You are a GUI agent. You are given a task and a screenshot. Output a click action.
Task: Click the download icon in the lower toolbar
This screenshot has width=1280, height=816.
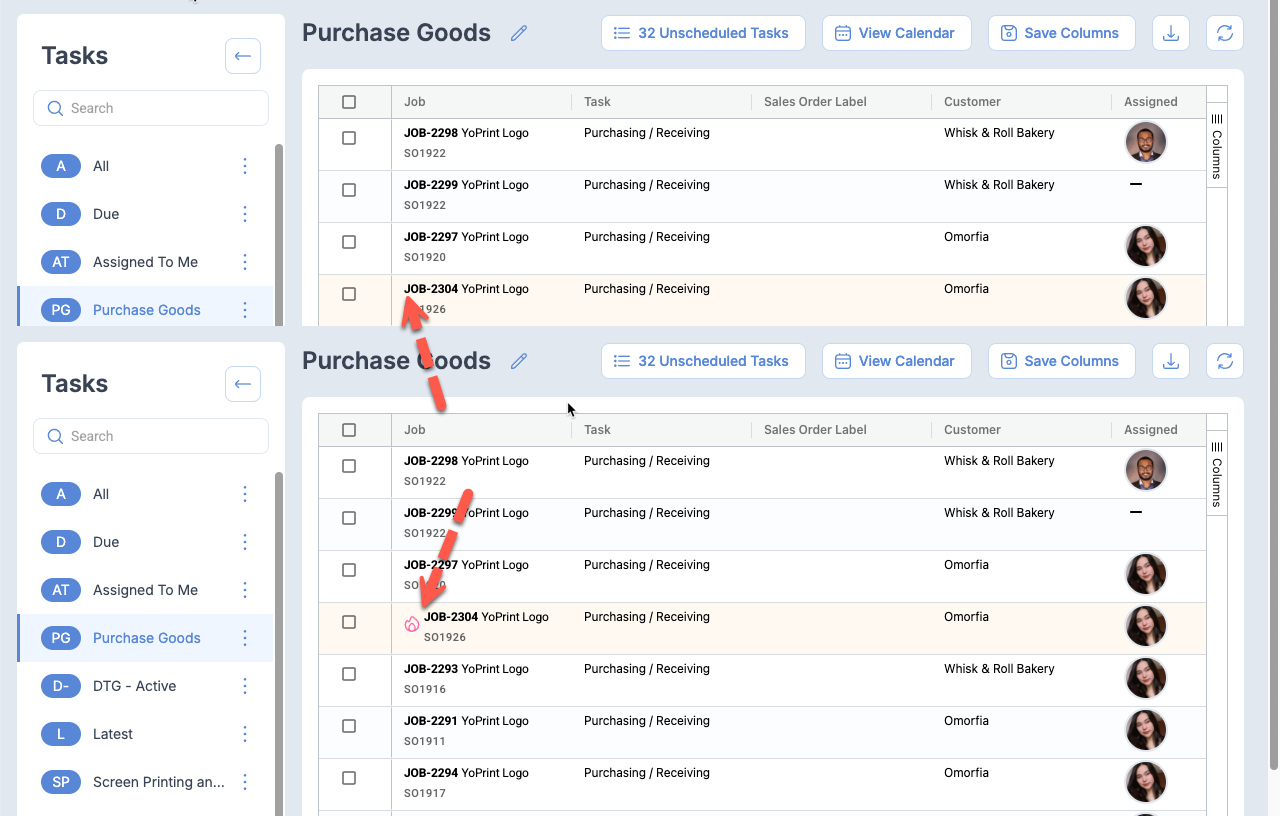(x=1171, y=361)
